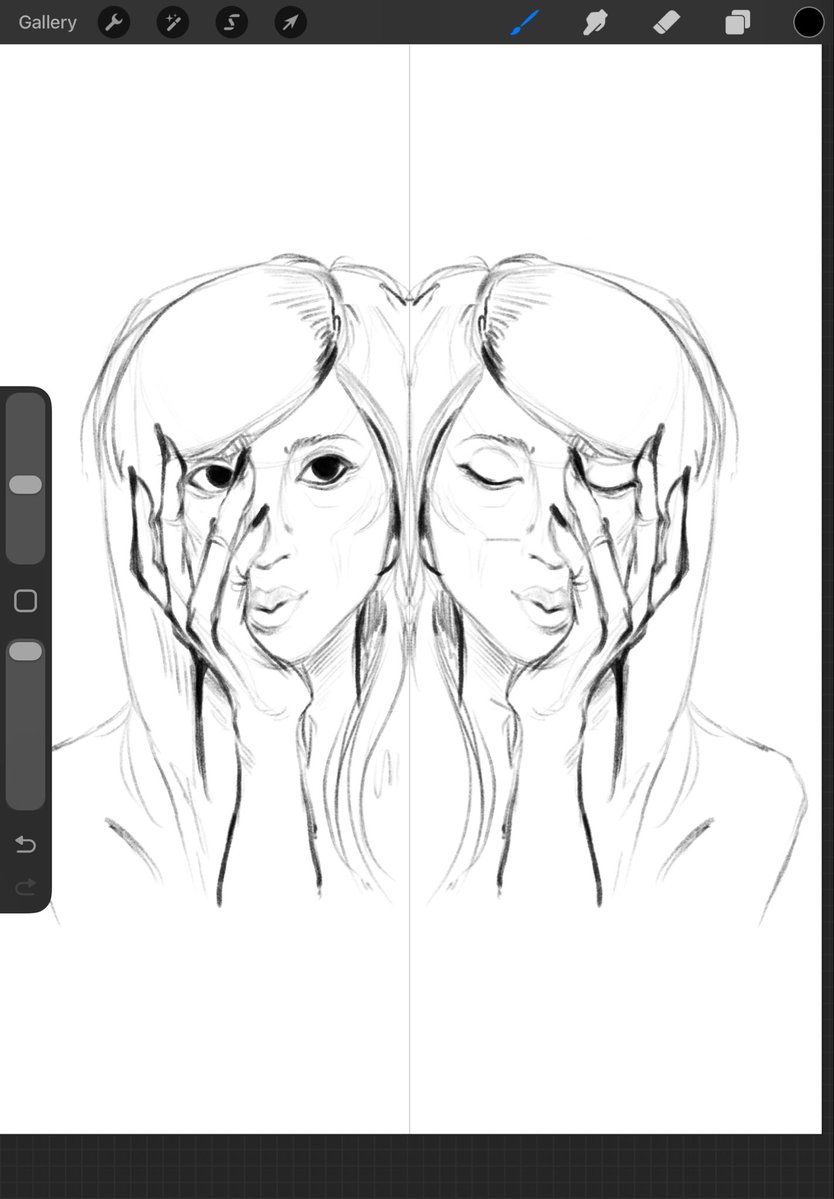Tap the vertical symmetry guide line
This screenshot has height=1199, width=834.
(410, 589)
